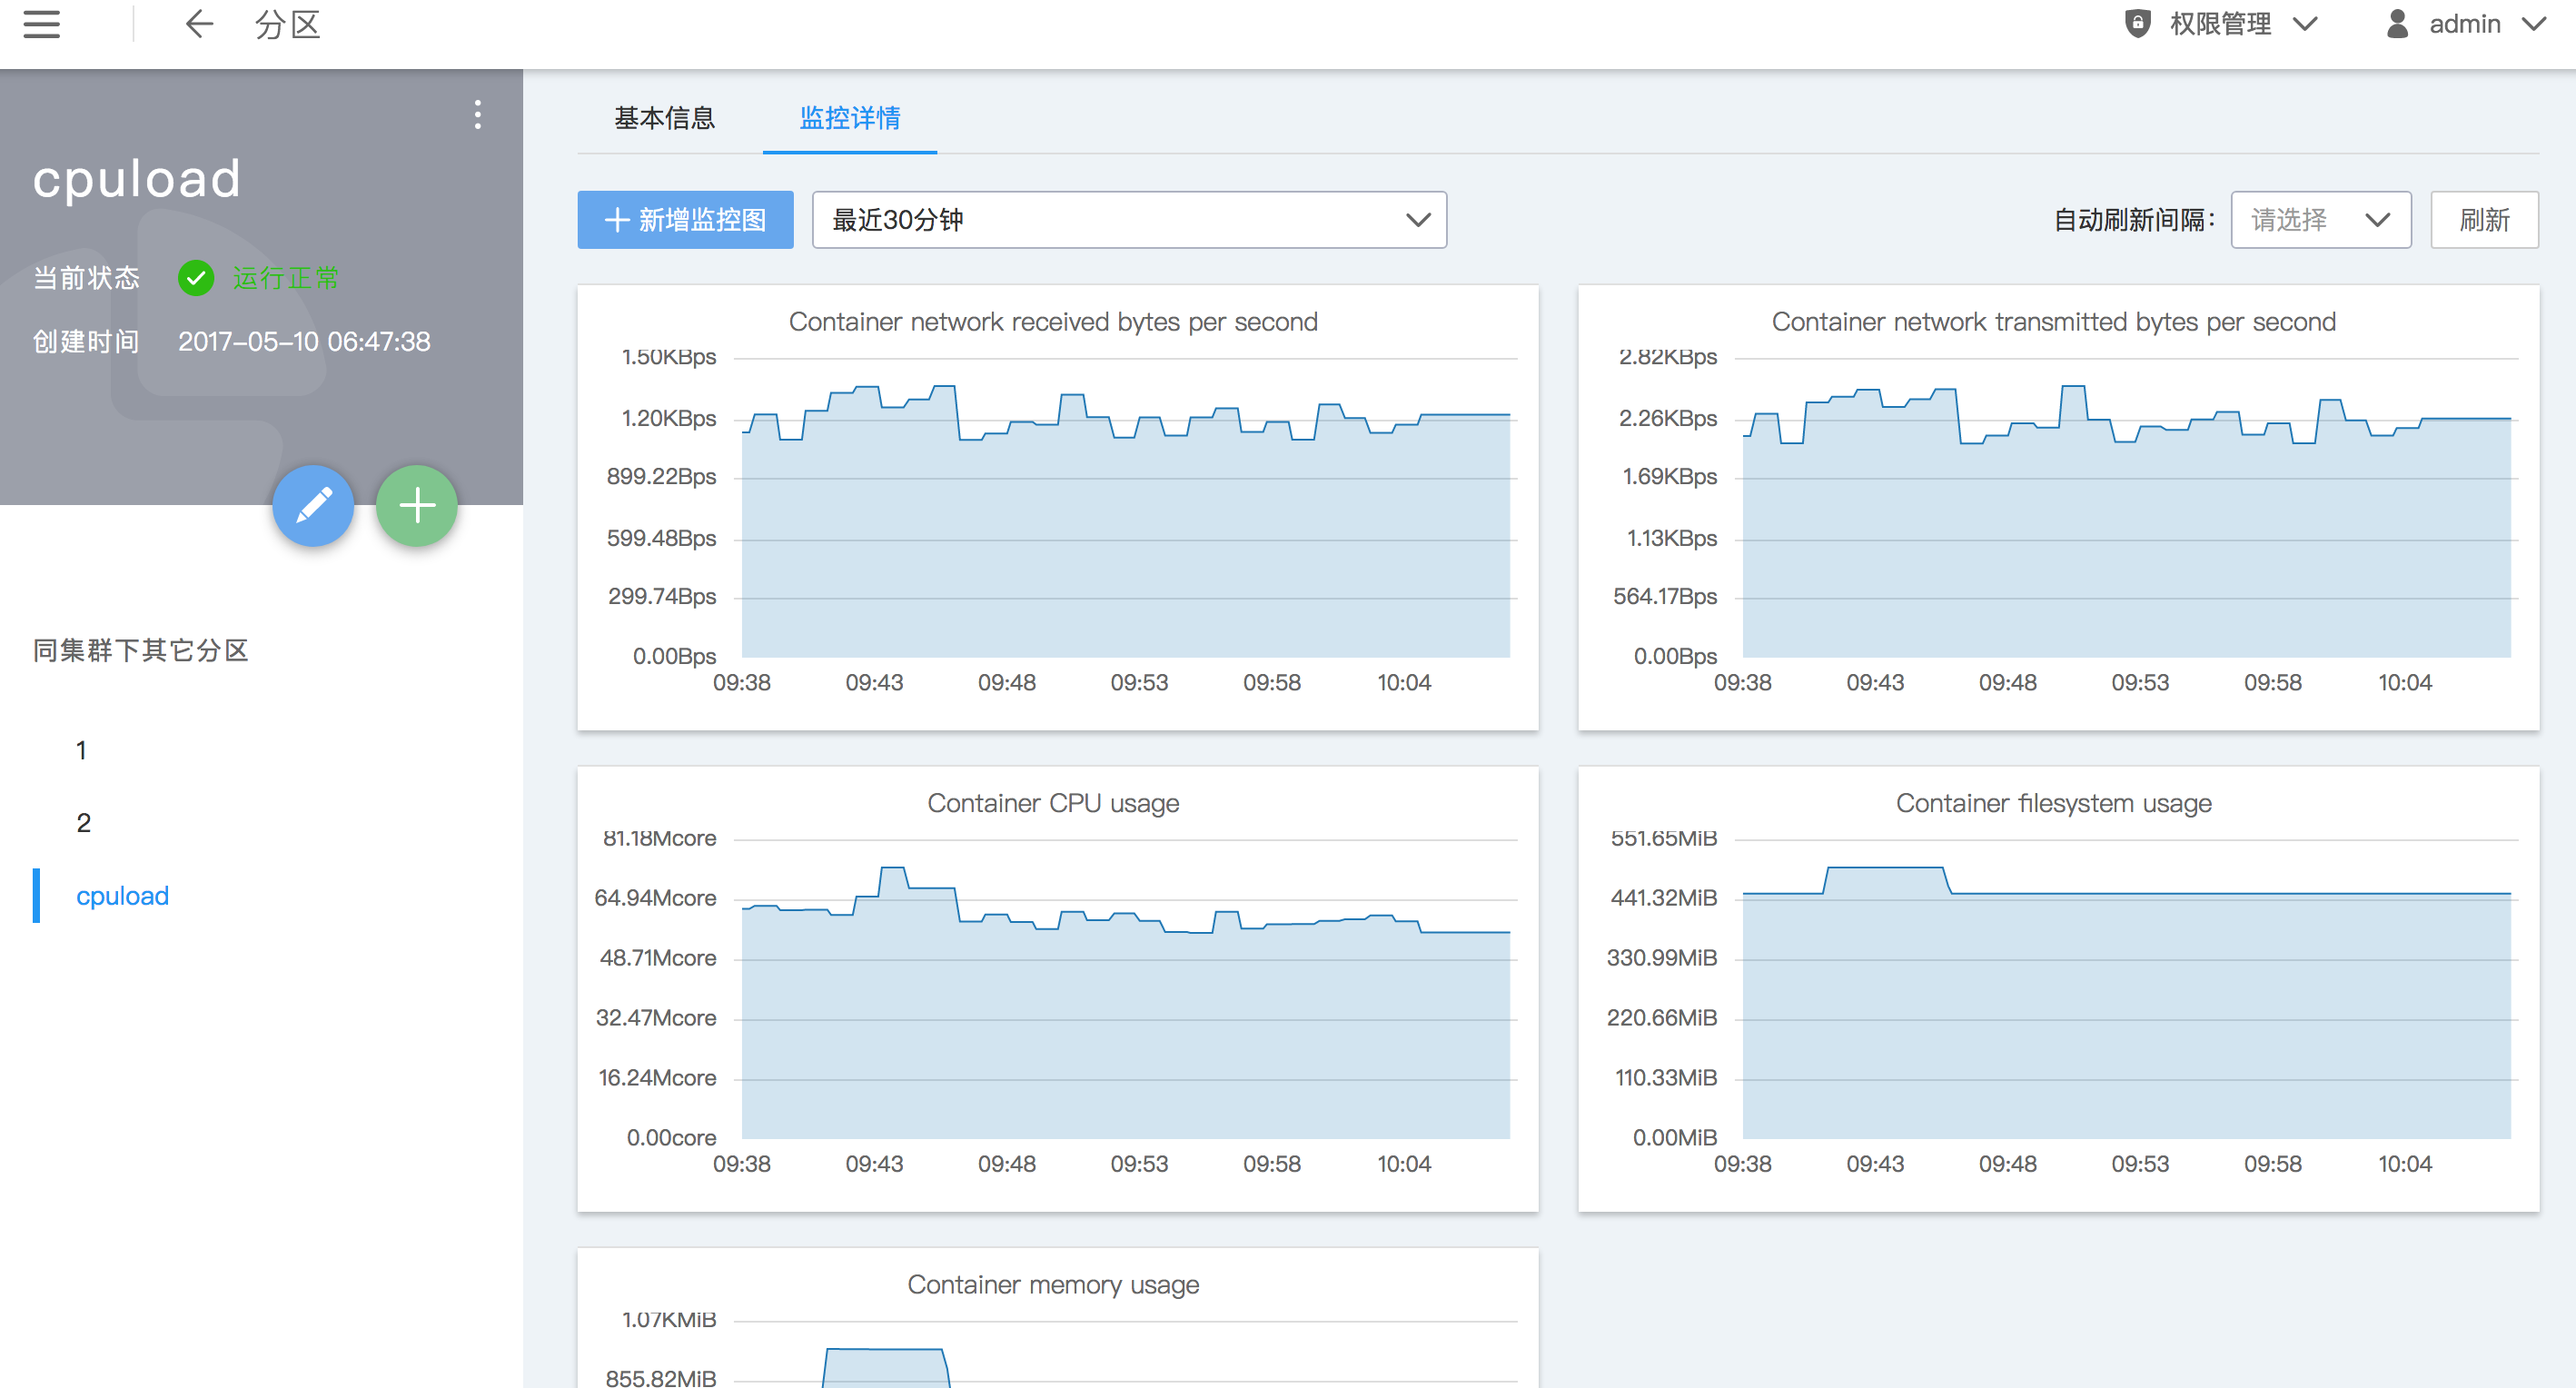Screen dimensions: 2576x1388
Task: Open the hamburger navigation menu
Action: 41,24
